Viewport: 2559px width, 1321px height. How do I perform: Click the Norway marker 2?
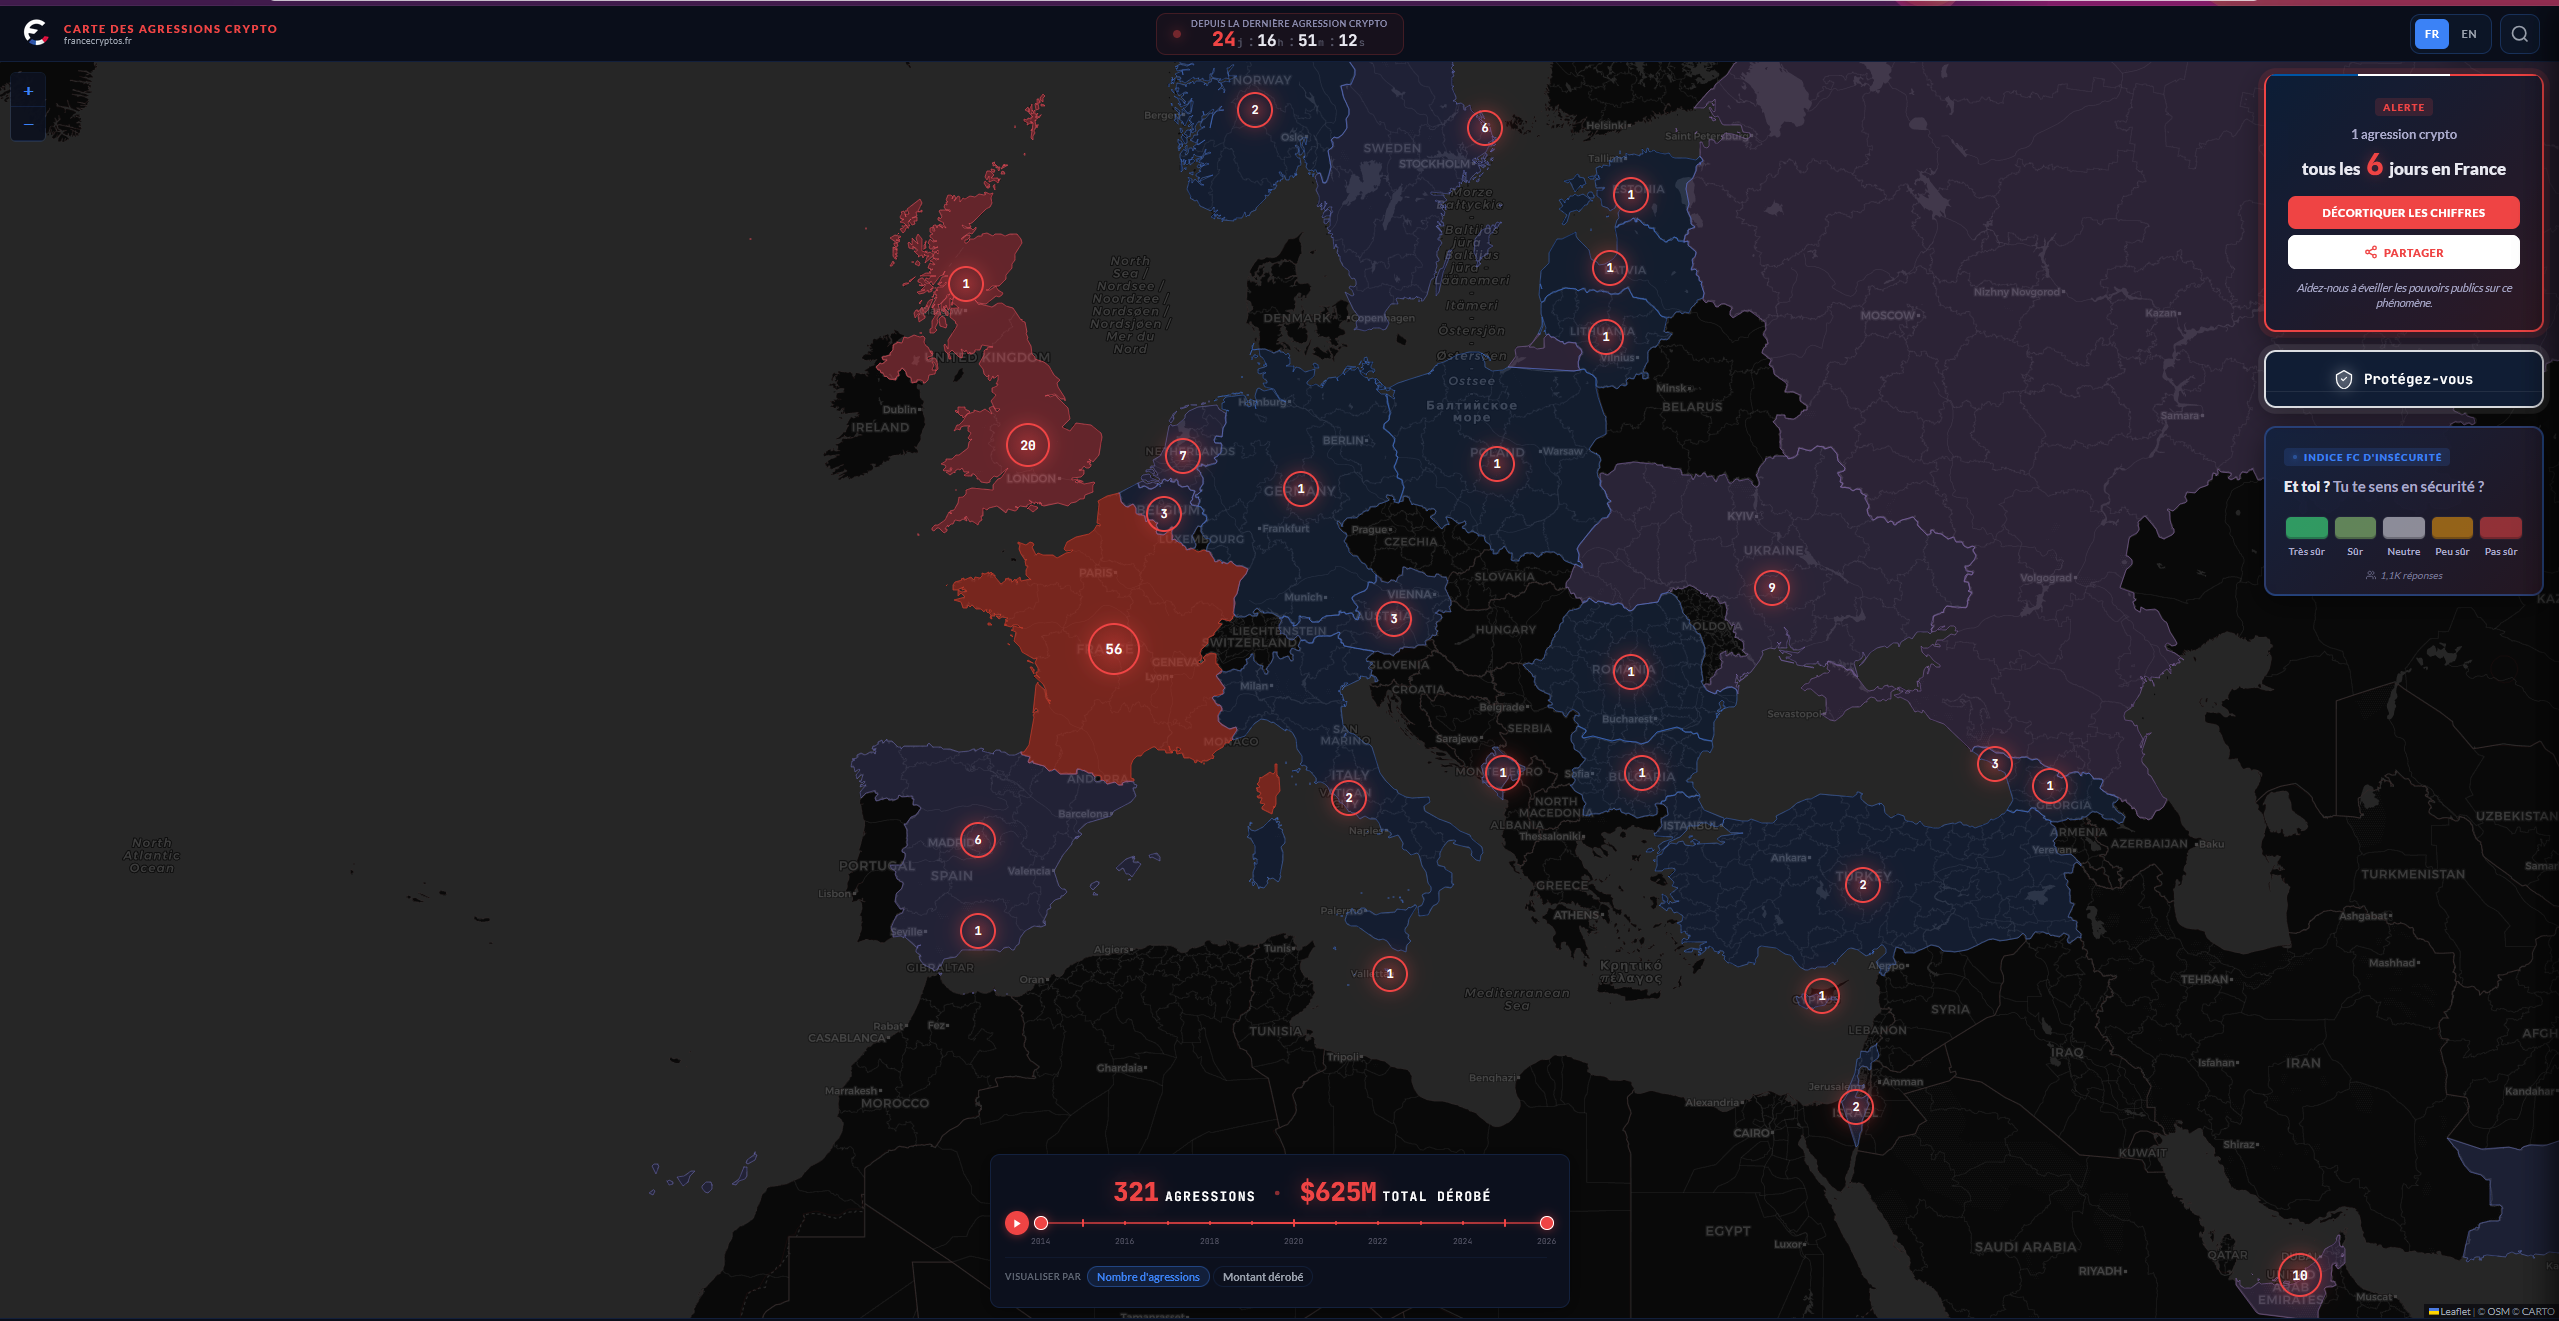1254,110
